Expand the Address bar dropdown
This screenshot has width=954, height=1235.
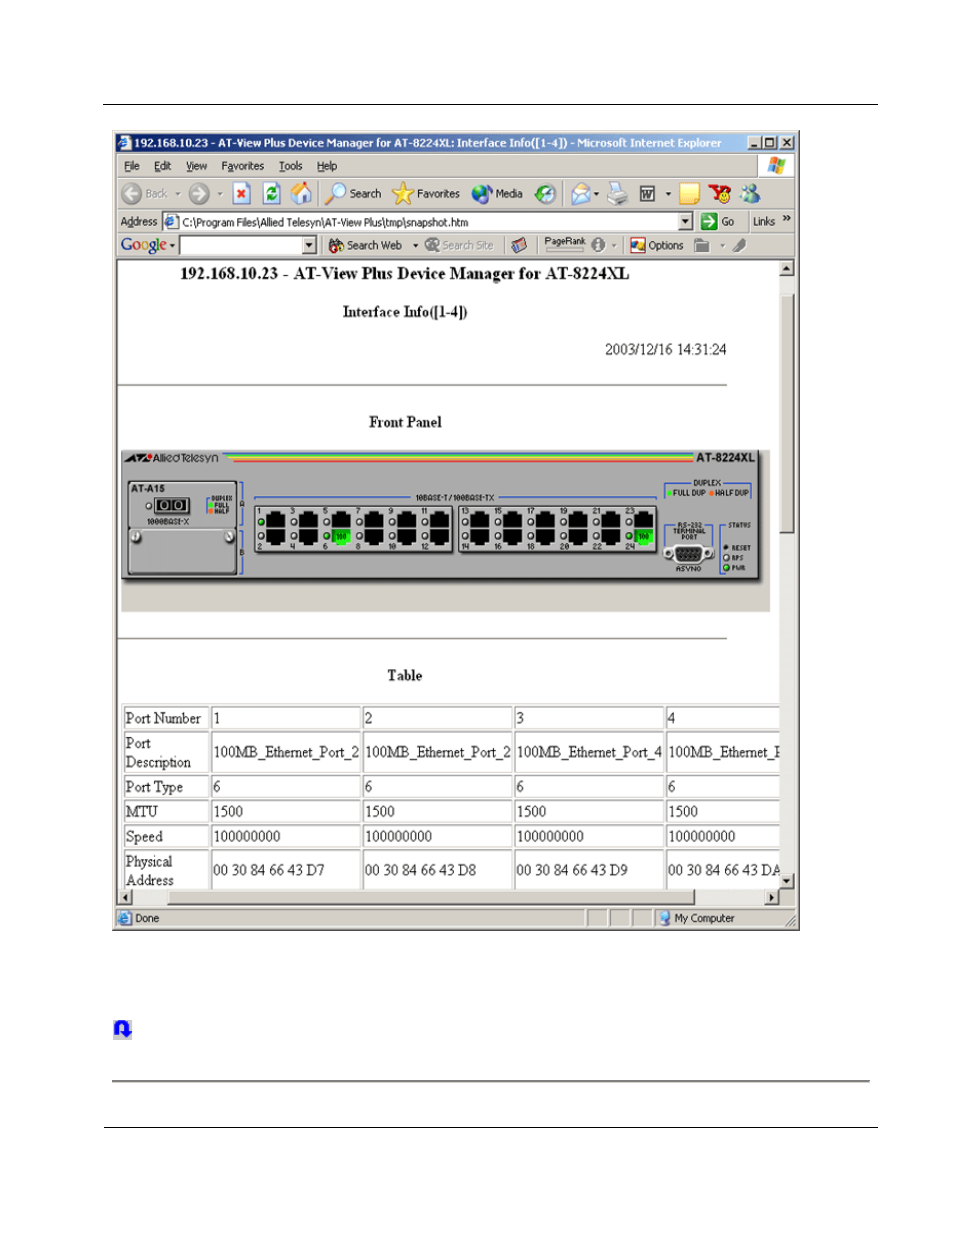tap(685, 222)
